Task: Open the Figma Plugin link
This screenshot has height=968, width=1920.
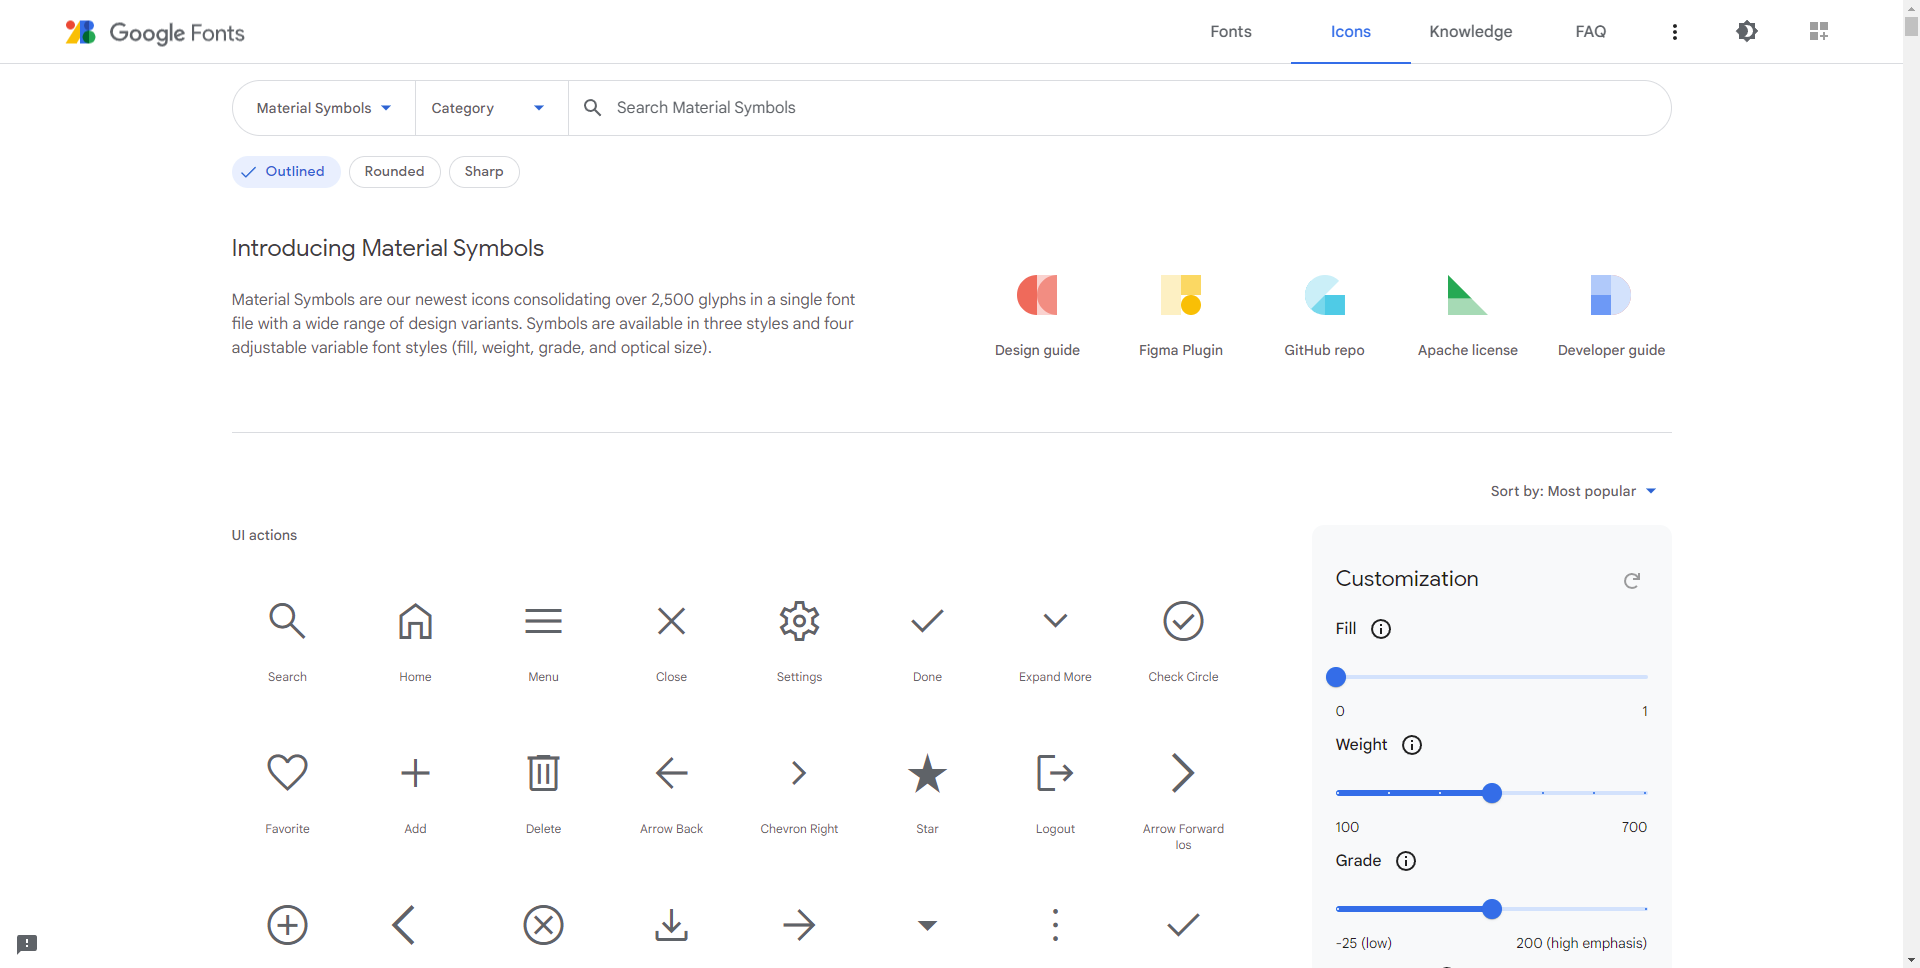Action: [x=1181, y=316]
